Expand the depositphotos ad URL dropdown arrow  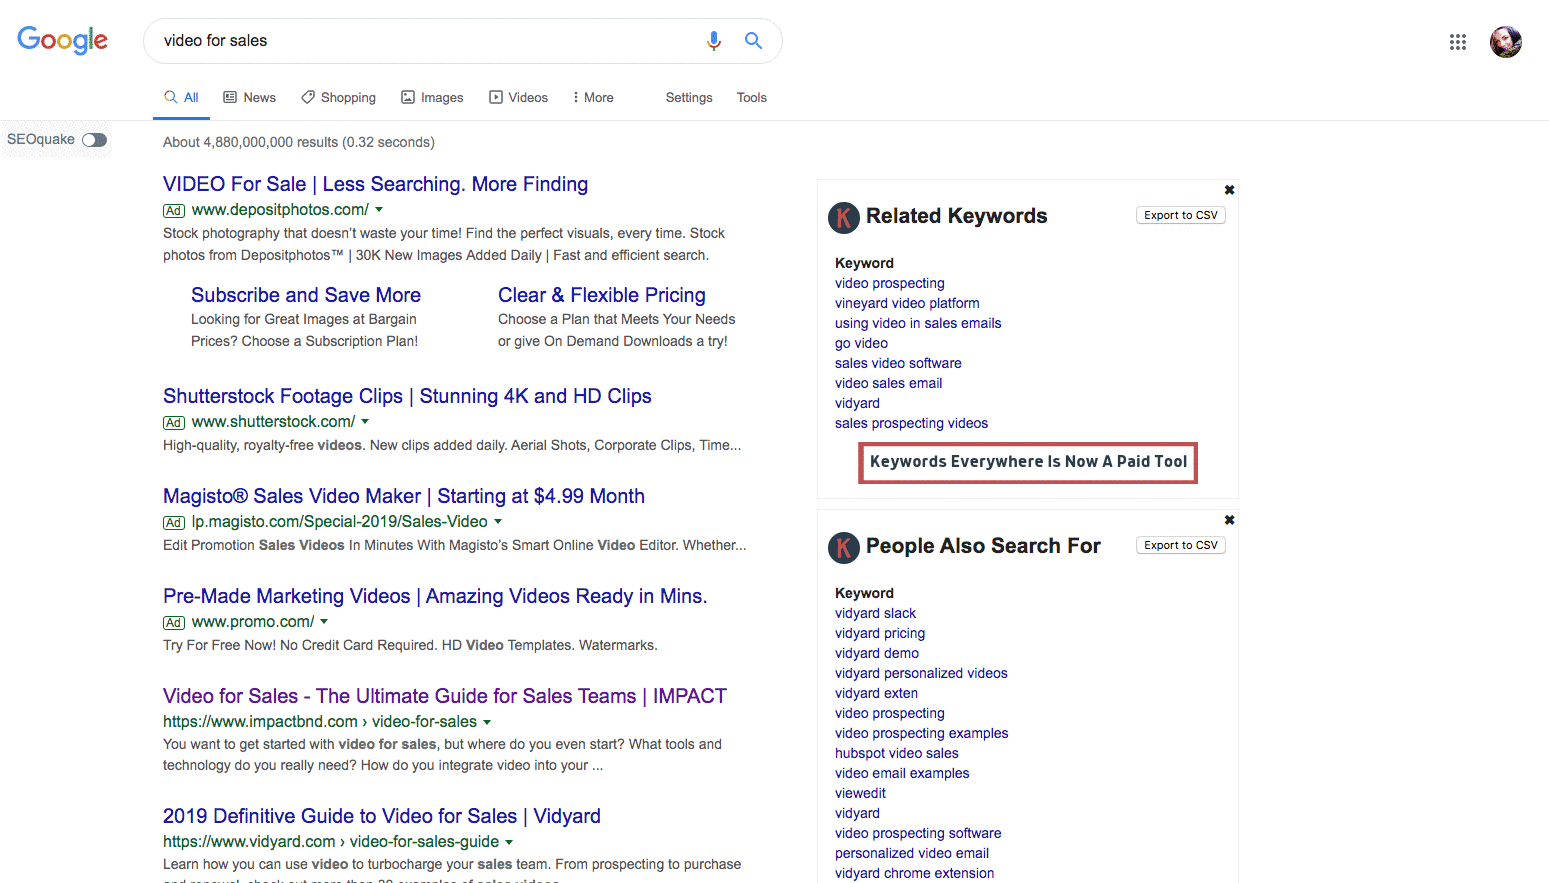379,210
